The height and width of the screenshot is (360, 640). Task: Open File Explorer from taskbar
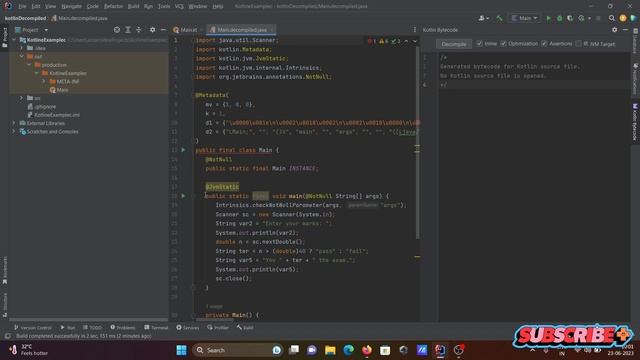[330, 350]
